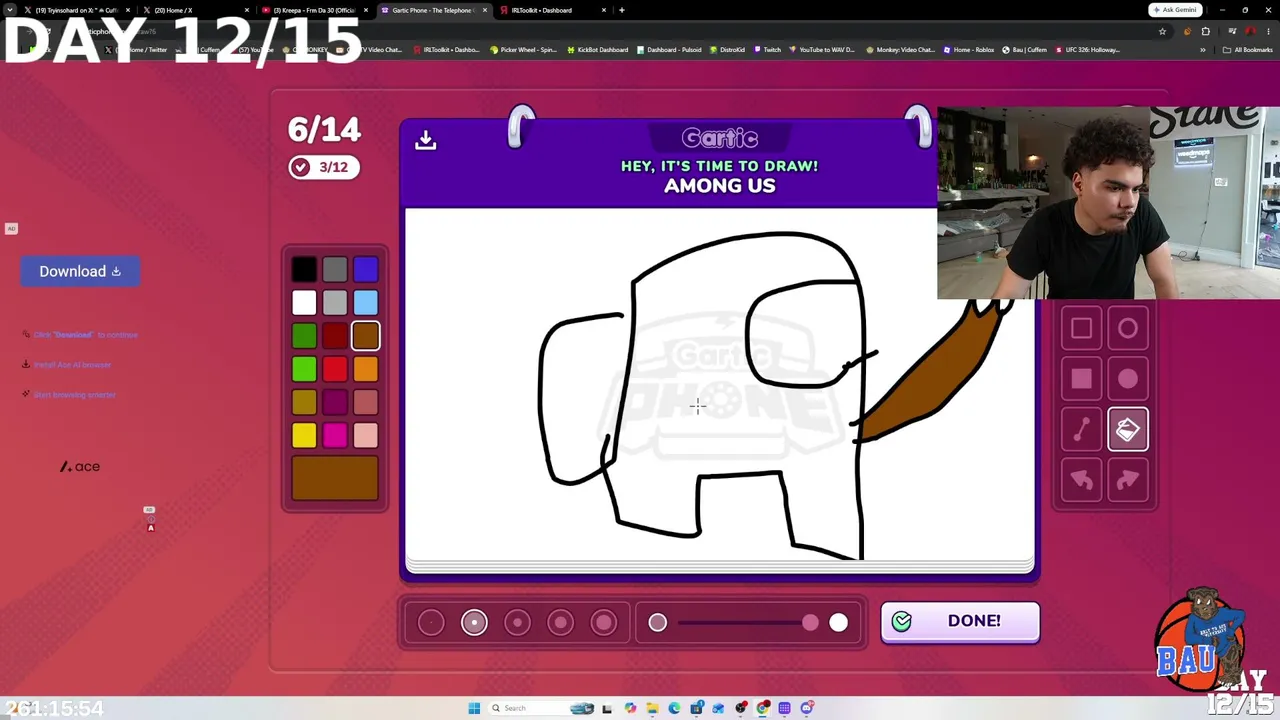The width and height of the screenshot is (1280, 720).
Task: Click the blue Download ad button
Action: point(80,272)
